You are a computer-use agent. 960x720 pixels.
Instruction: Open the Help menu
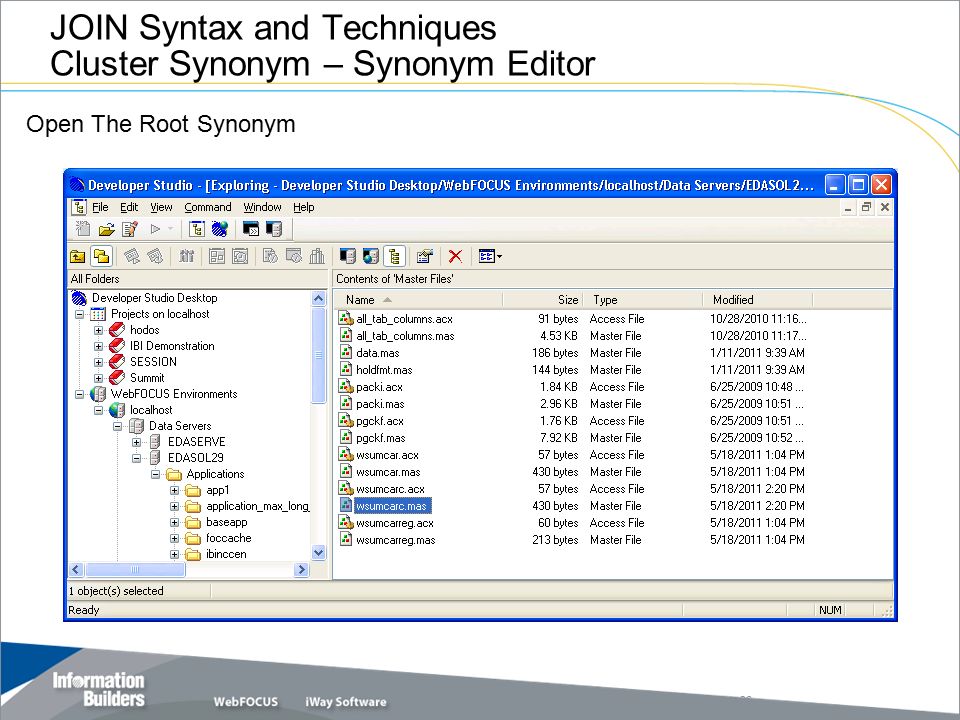[303, 208]
